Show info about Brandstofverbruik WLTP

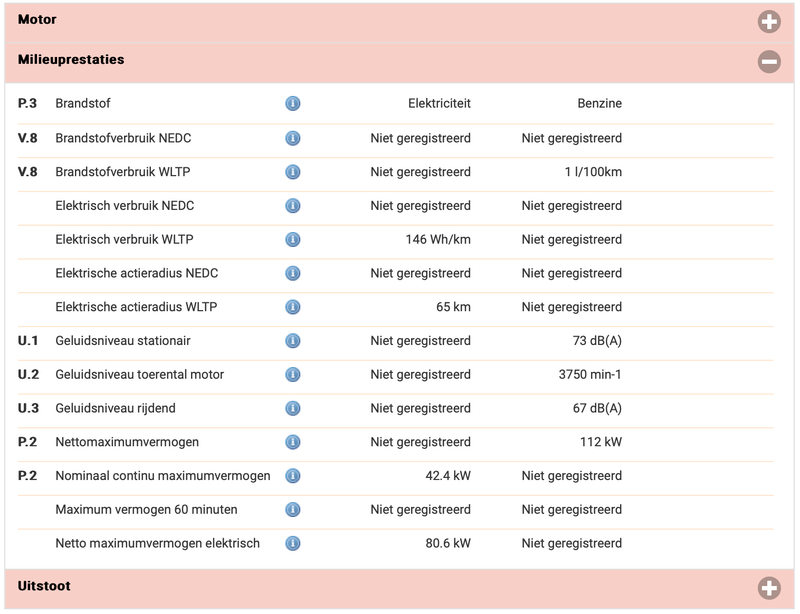tap(293, 172)
